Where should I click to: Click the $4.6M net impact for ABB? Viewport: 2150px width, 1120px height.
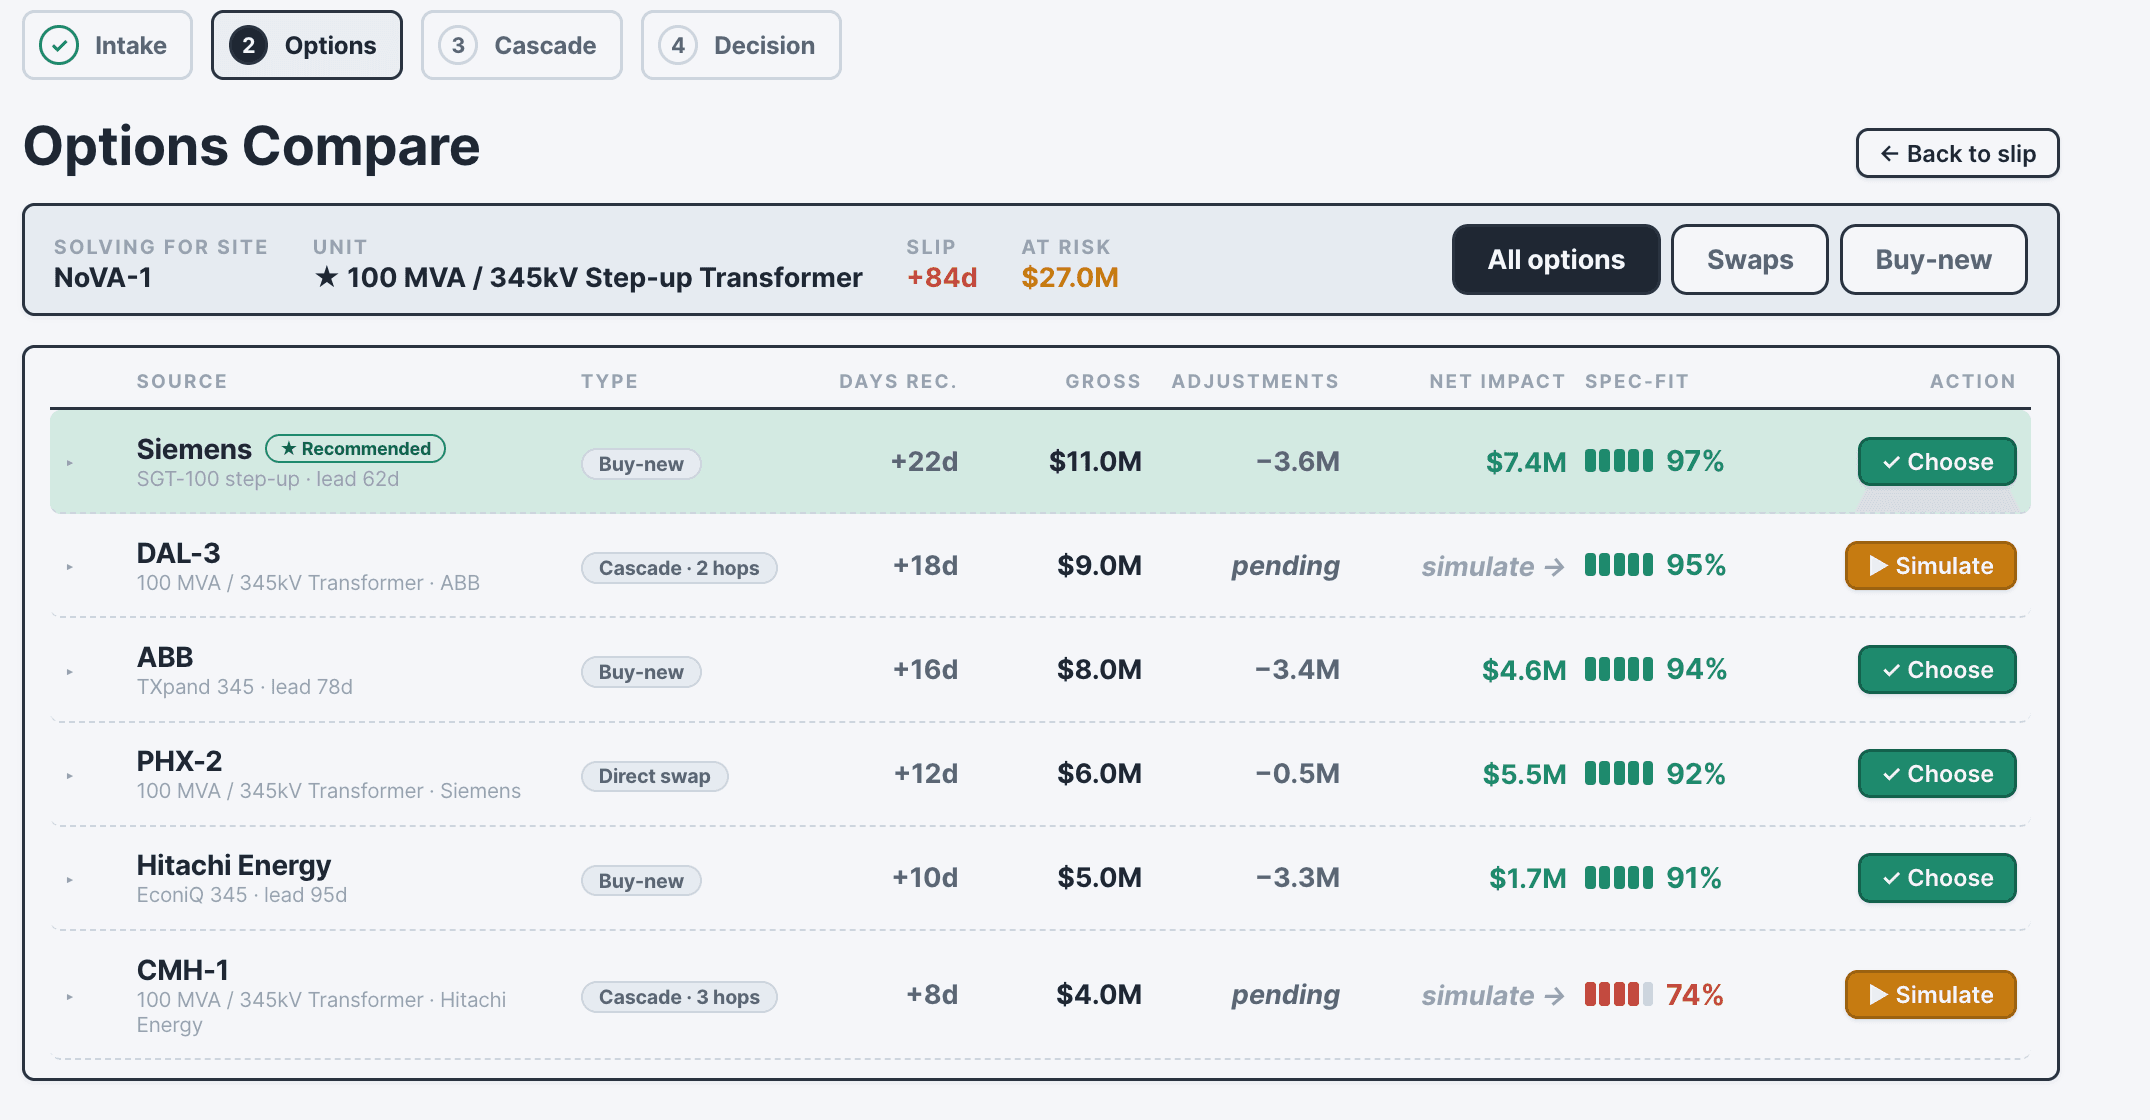coord(1524,670)
